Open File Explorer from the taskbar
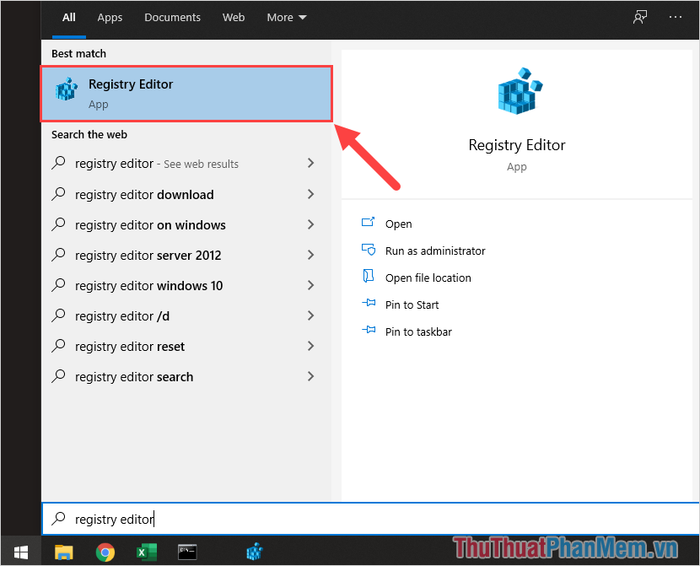Image resolution: width=700 pixels, height=566 pixels. click(64, 552)
